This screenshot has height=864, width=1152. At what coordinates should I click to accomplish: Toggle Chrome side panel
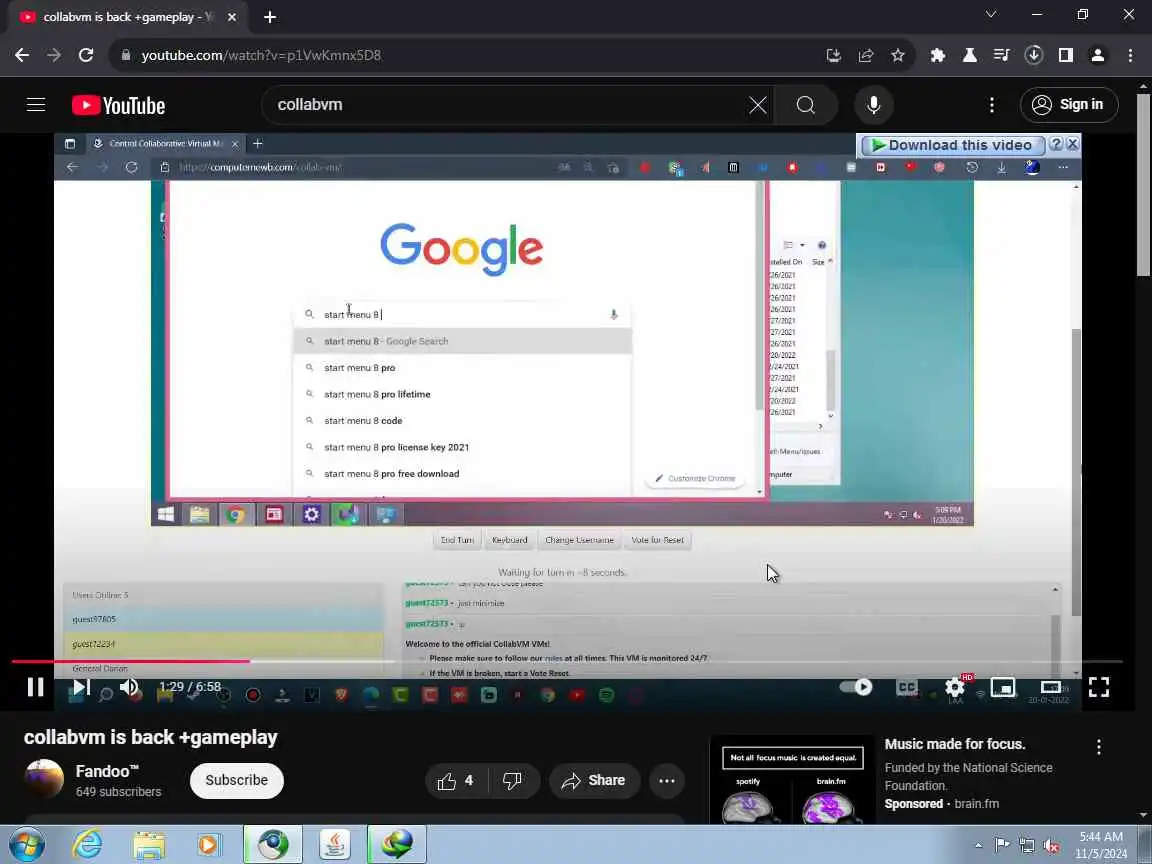1065,55
